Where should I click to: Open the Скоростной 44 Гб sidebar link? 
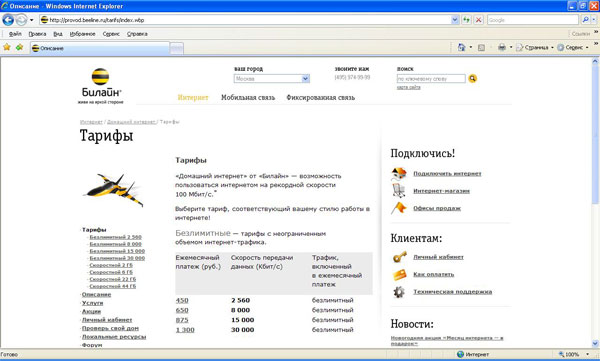[112, 286]
